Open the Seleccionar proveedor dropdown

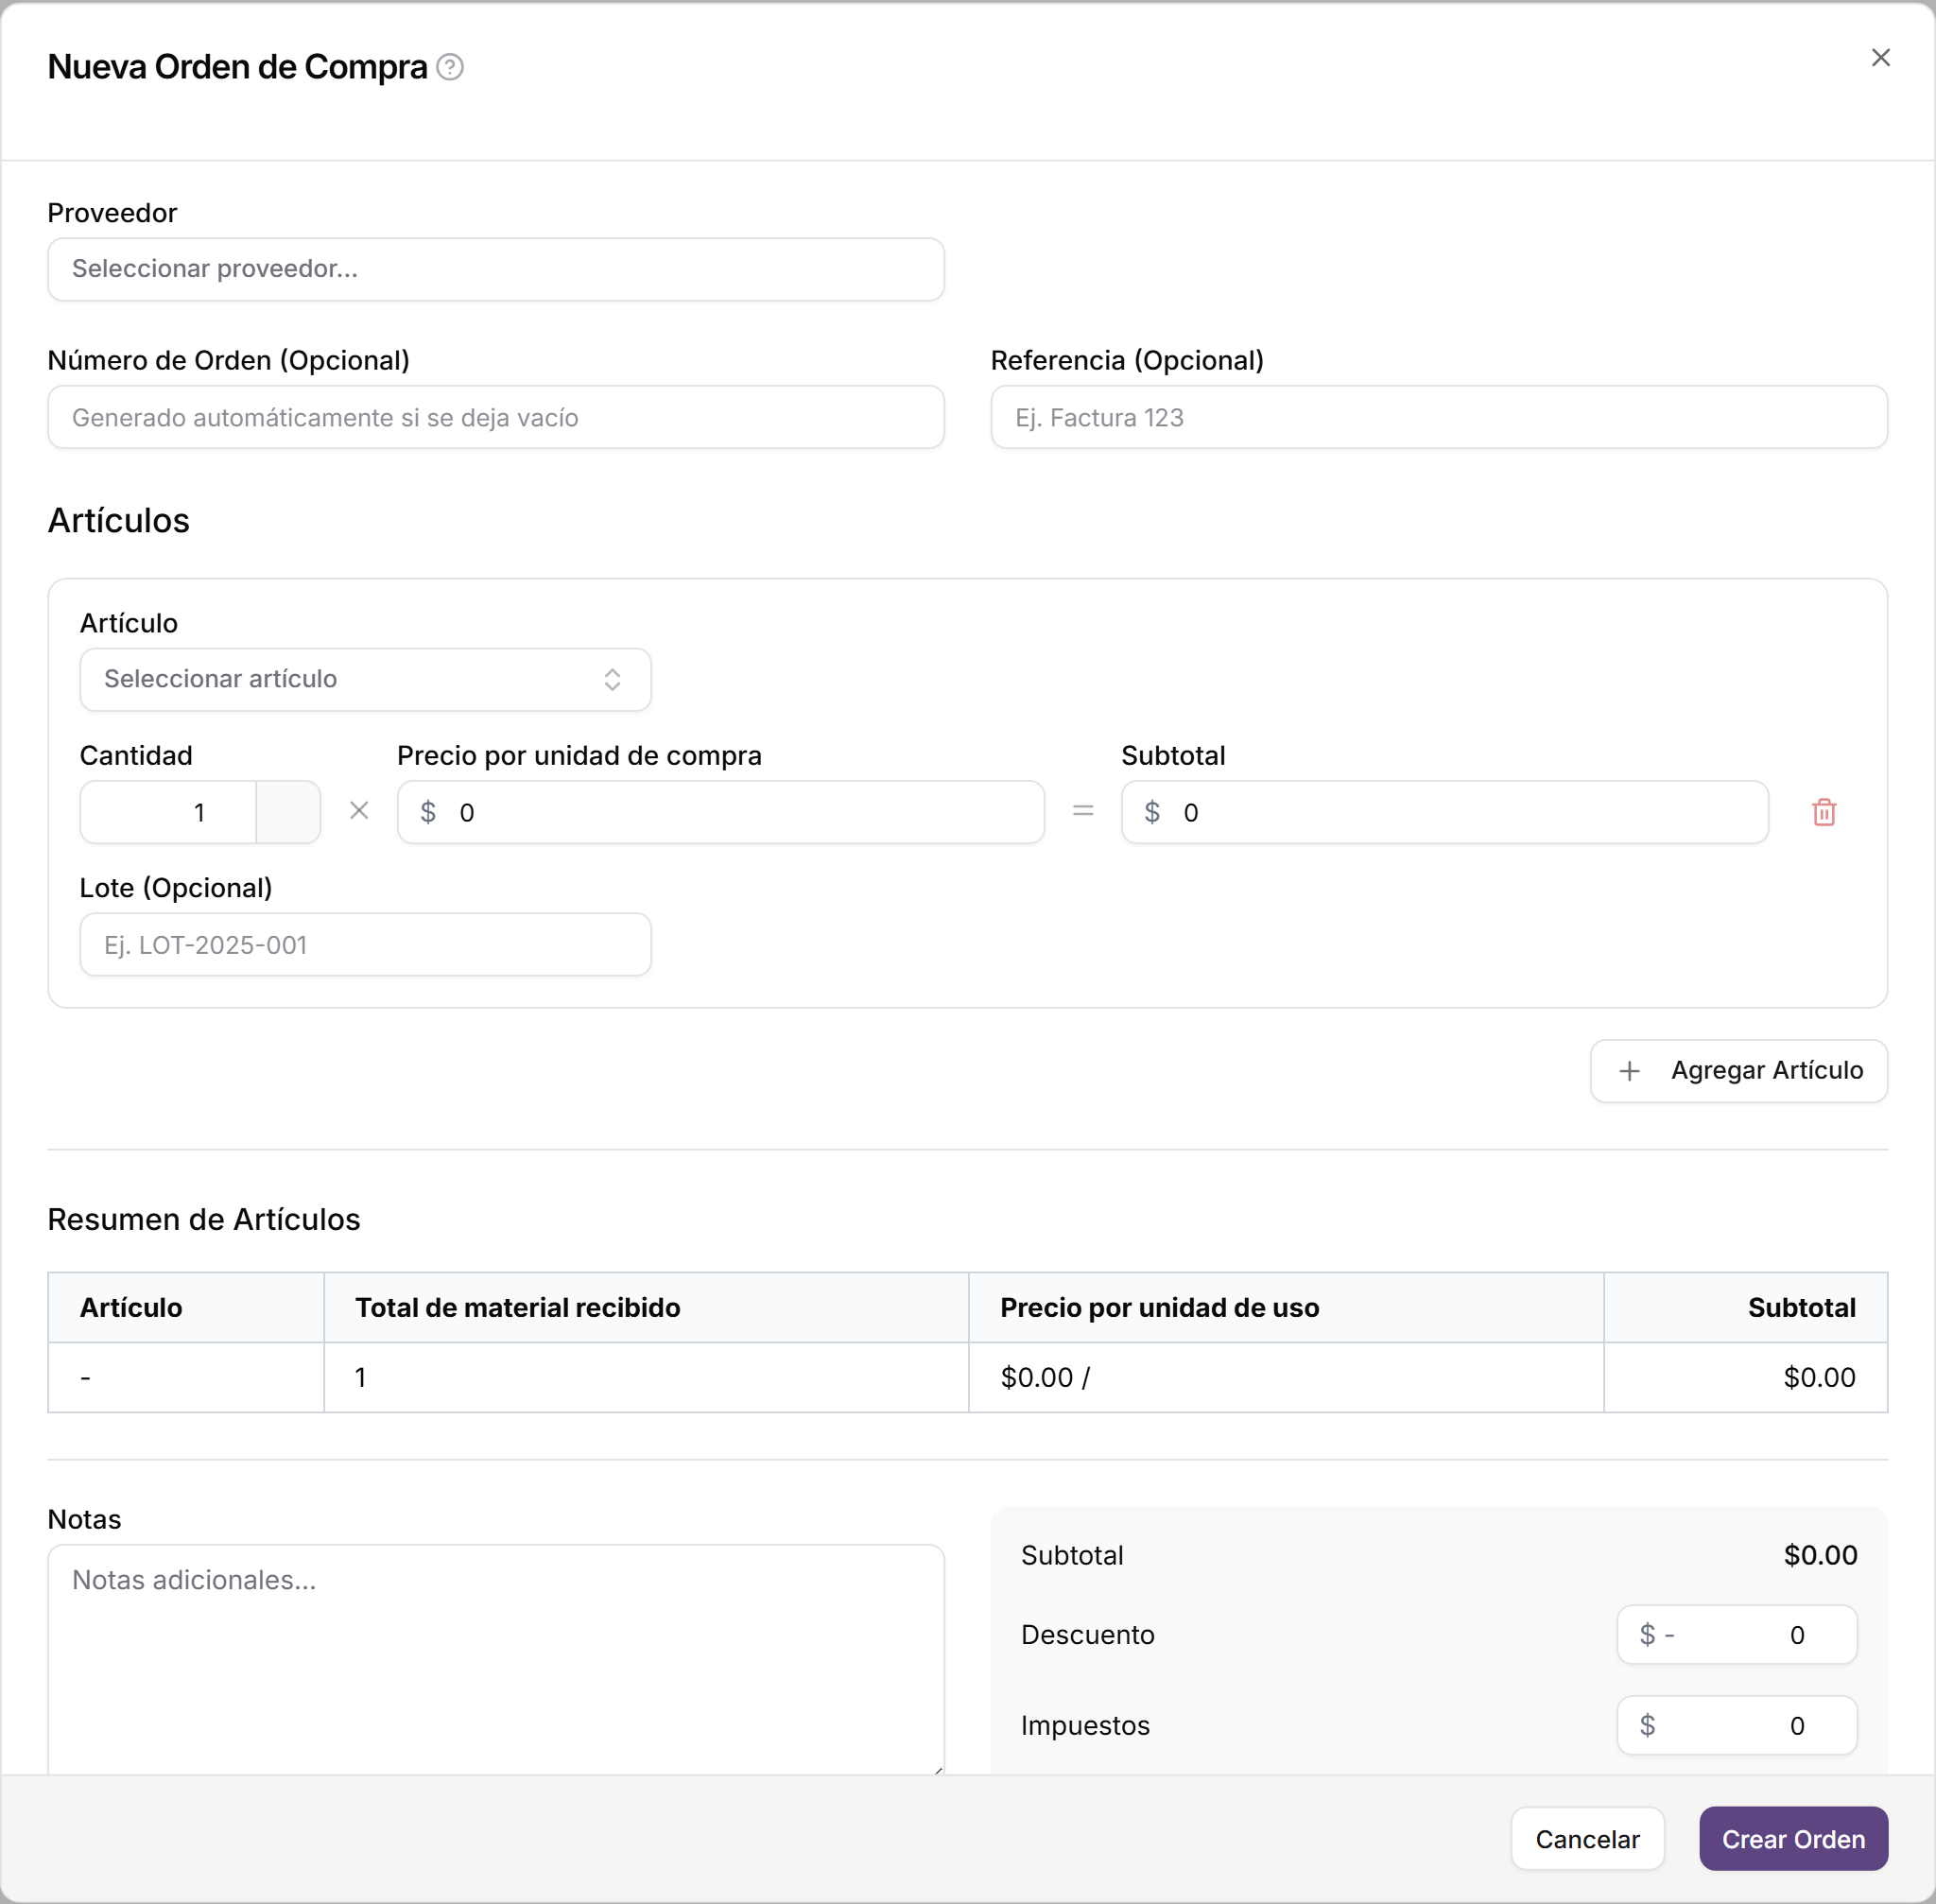point(496,269)
